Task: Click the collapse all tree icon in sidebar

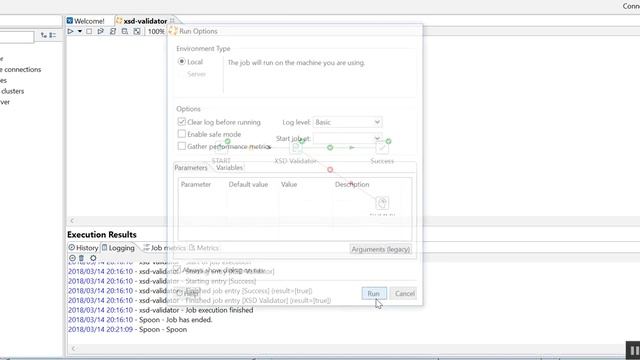Action: (53, 36)
